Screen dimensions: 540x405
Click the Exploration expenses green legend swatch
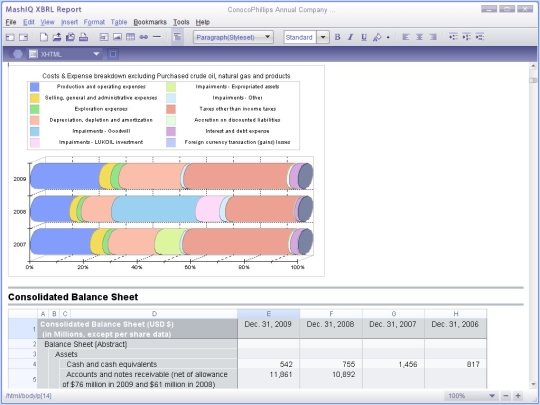click(34, 109)
